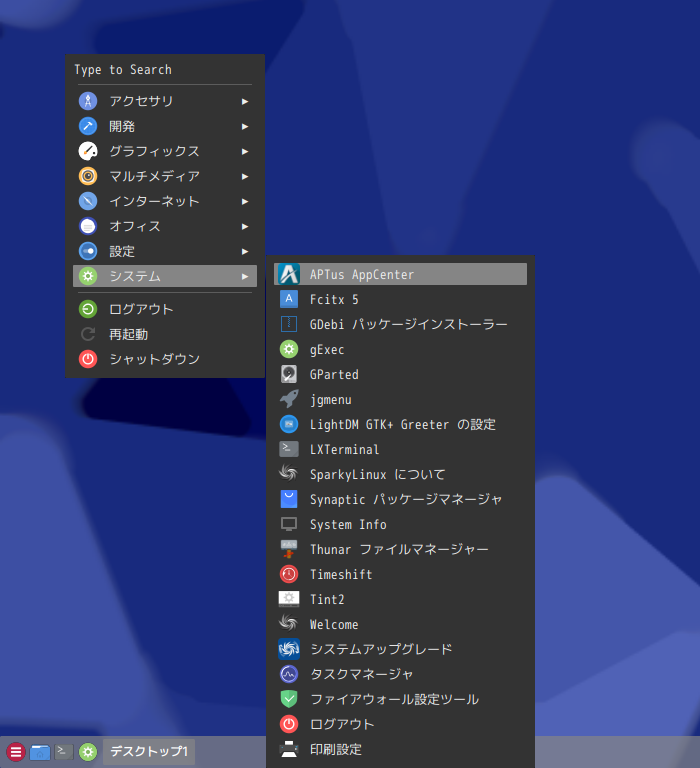
Task: Expand the オフィス submenu arrow
Action: pos(245,226)
